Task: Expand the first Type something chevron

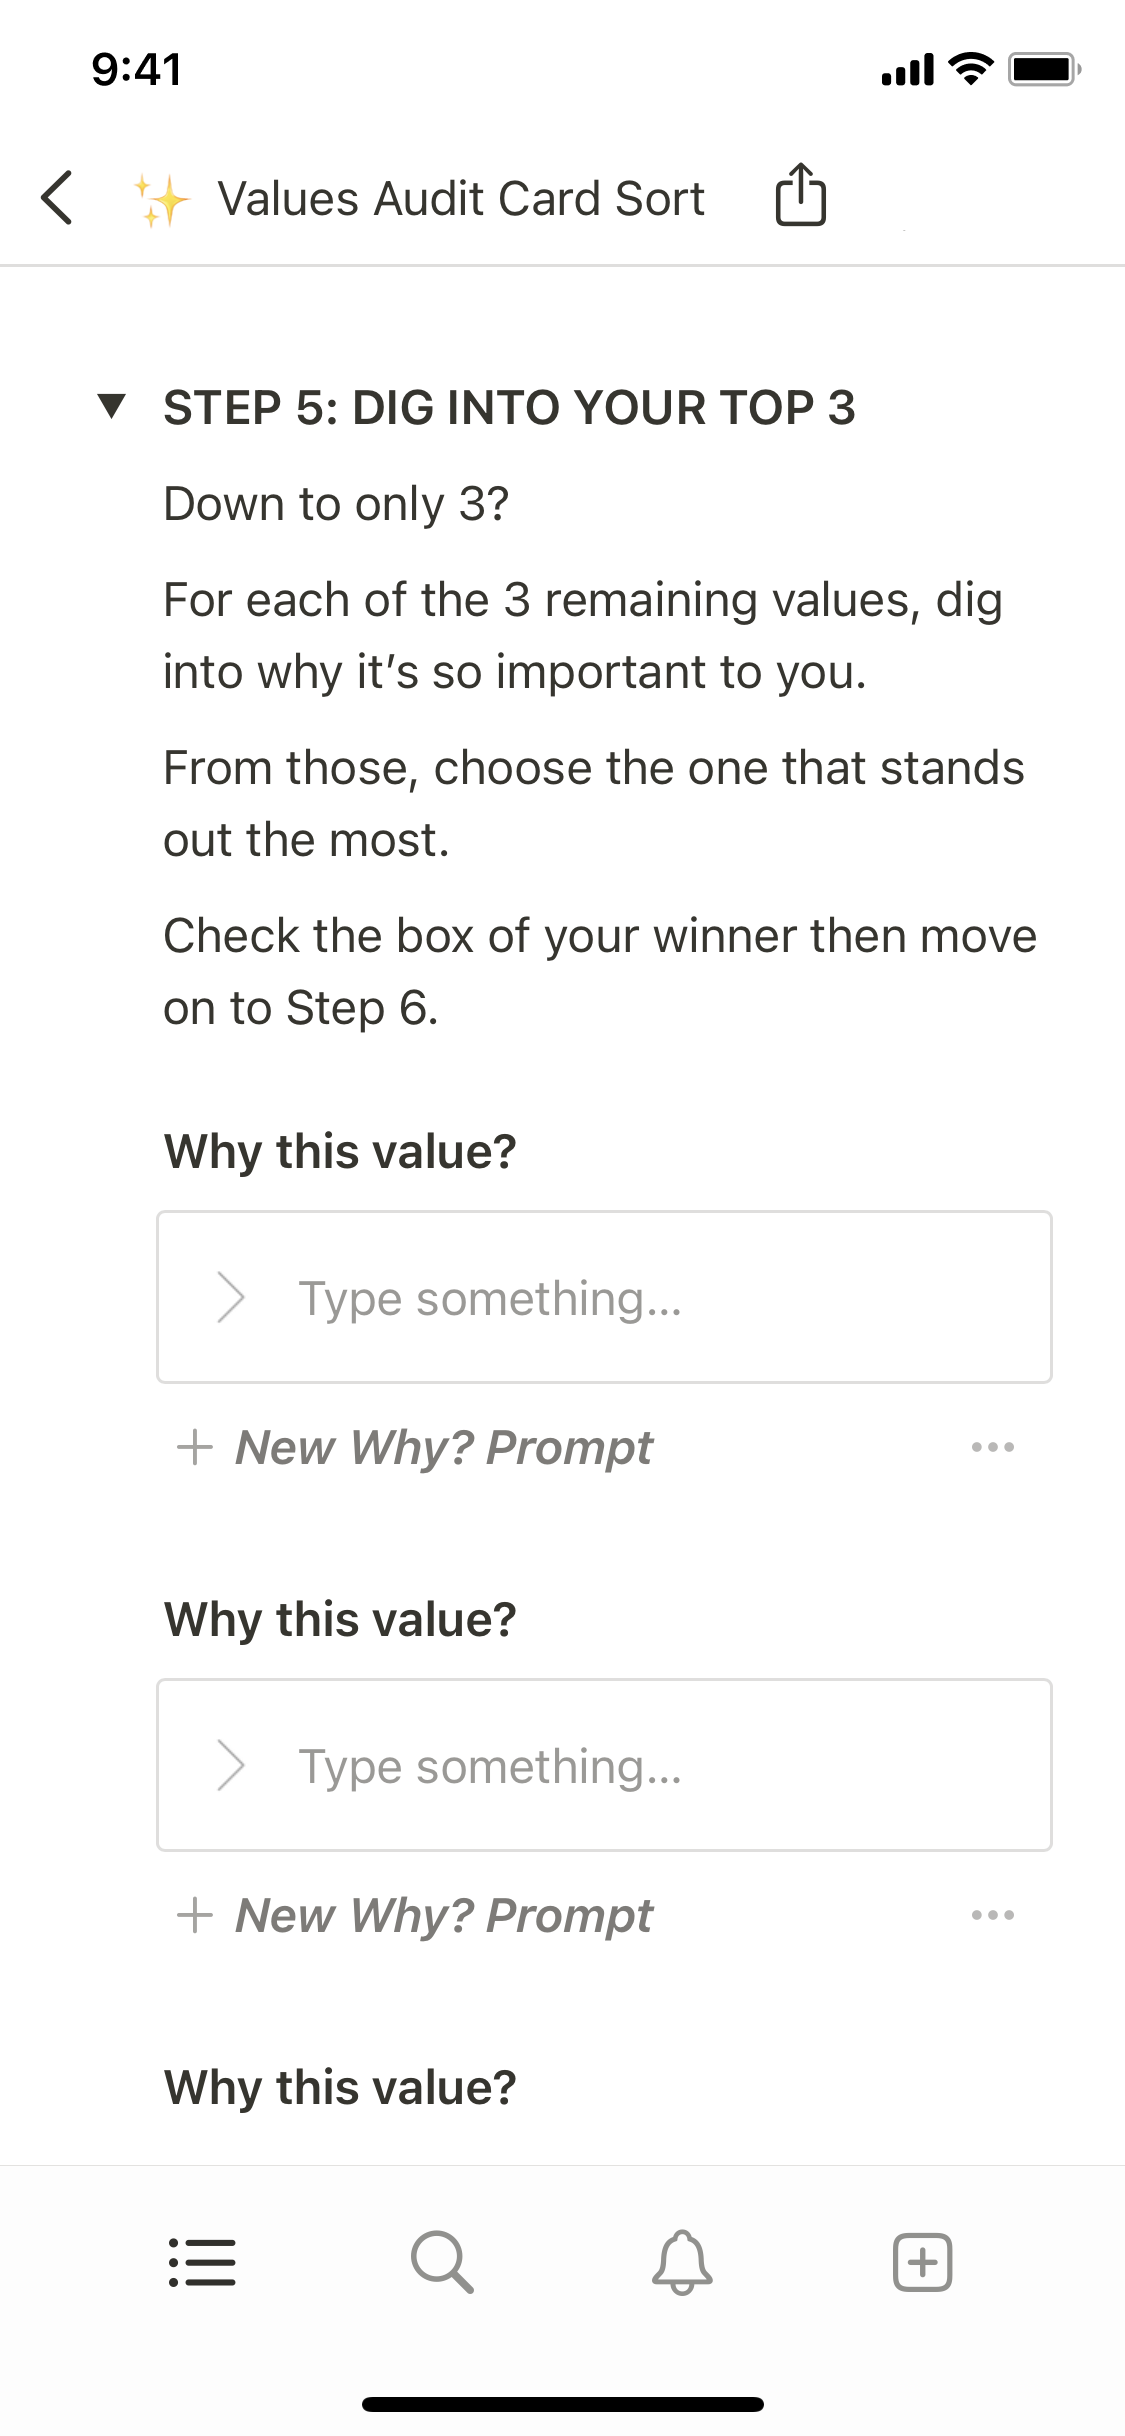Action: [x=231, y=1298]
